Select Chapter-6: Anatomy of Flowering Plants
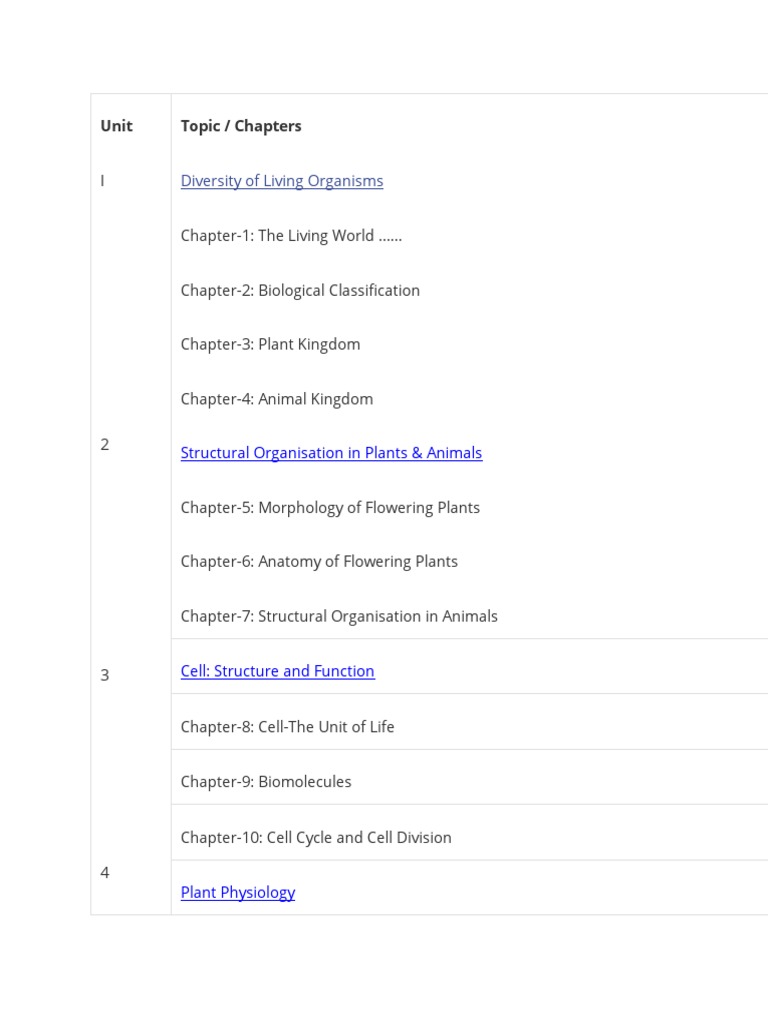 tap(319, 561)
